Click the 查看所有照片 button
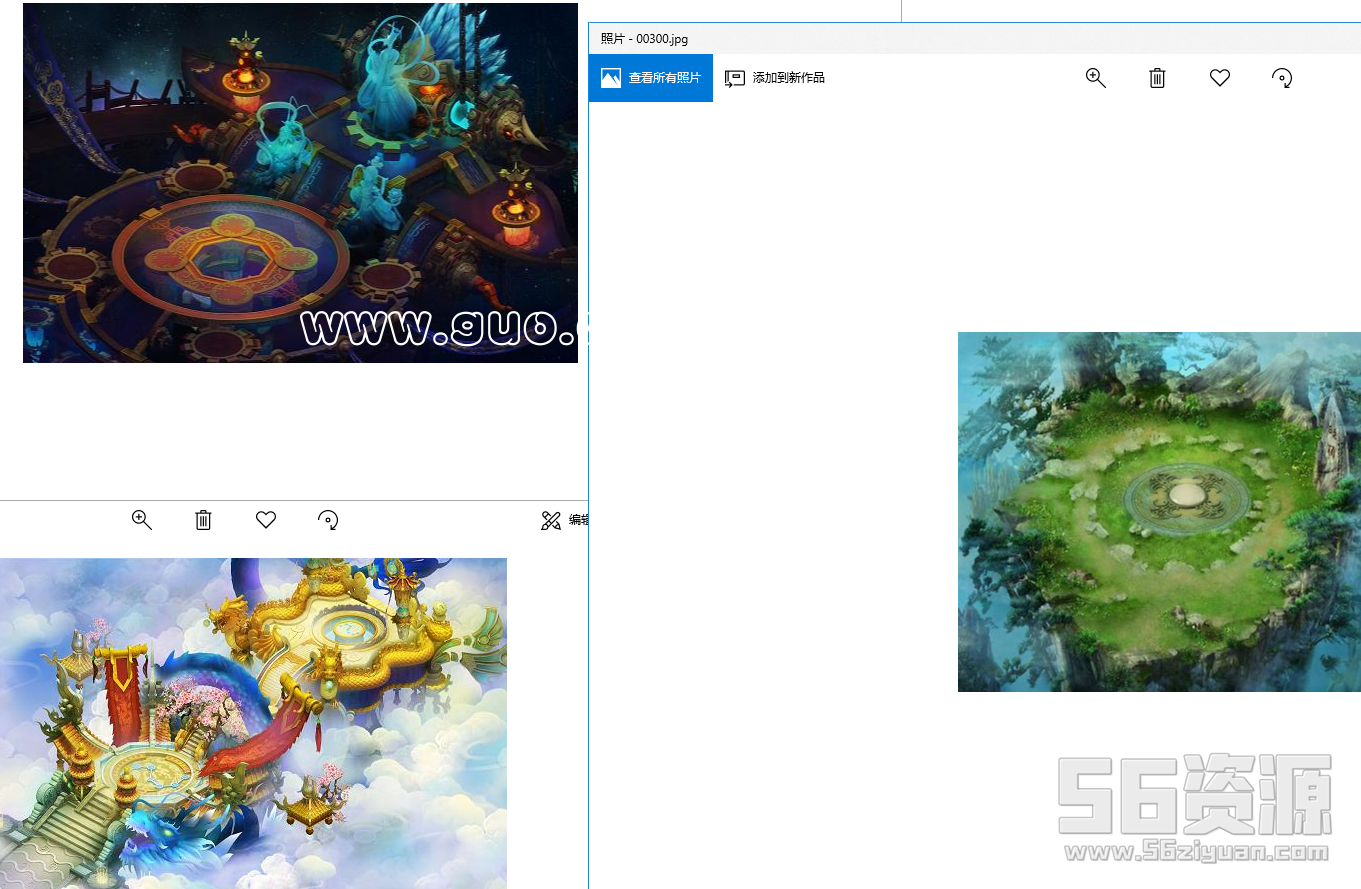1361x889 pixels. click(x=651, y=78)
